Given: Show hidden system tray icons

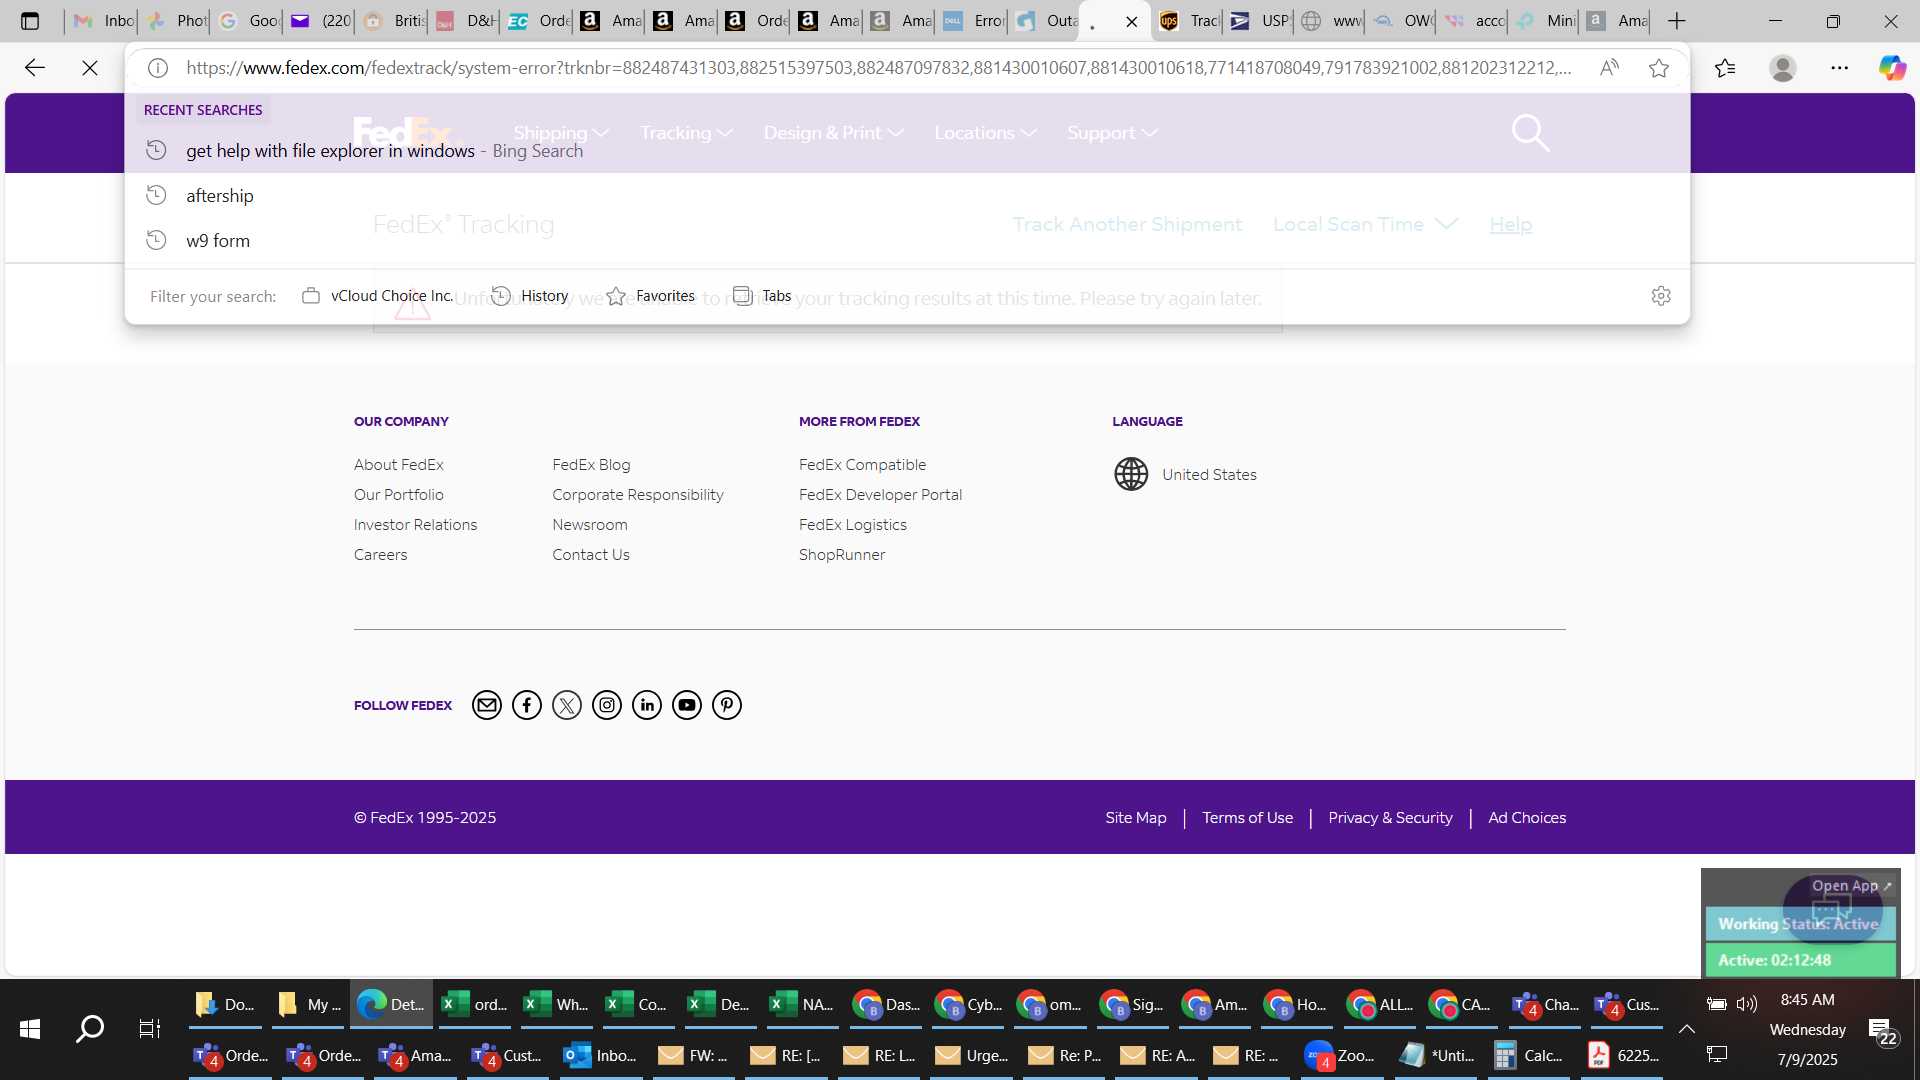Looking at the screenshot, I should (x=1687, y=1029).
